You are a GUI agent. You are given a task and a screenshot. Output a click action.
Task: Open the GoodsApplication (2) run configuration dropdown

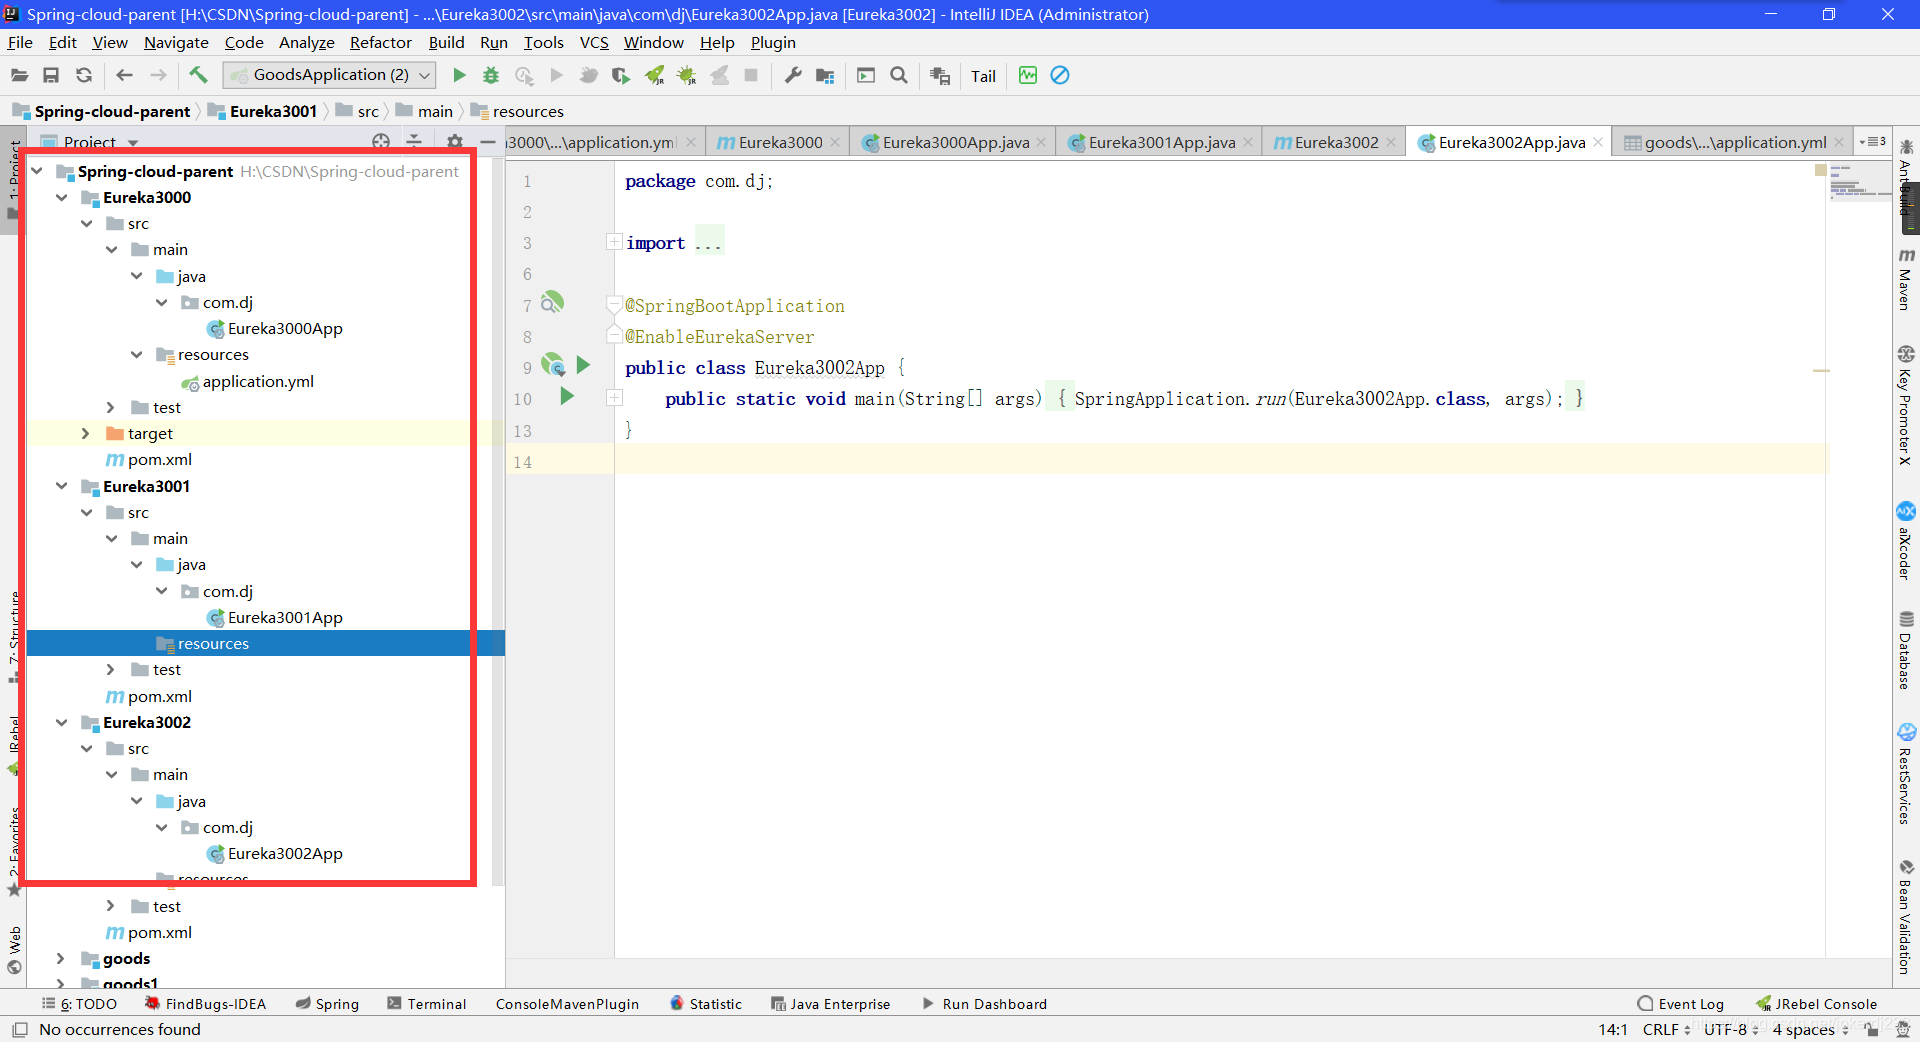(330, 75)
